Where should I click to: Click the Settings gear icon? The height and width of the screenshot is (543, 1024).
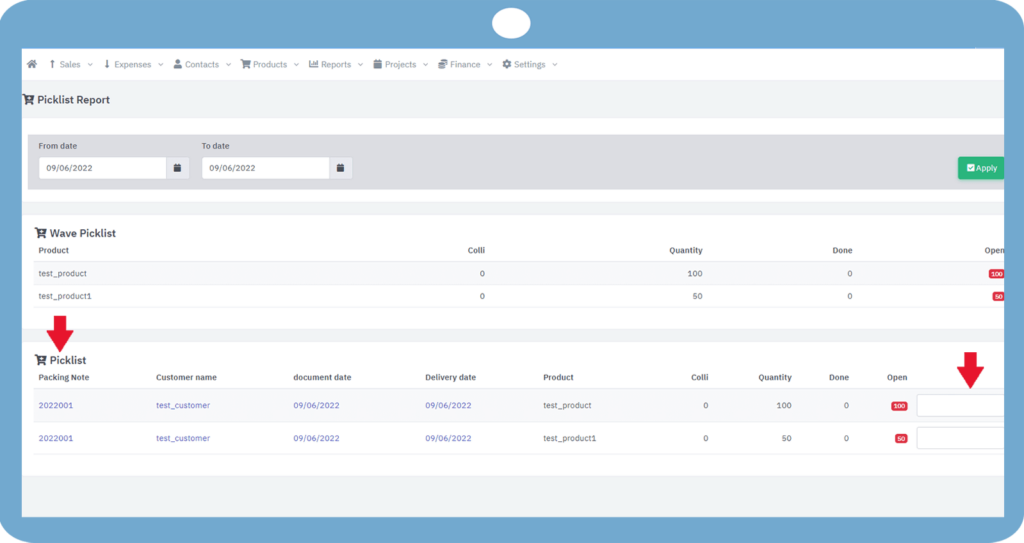507,64
